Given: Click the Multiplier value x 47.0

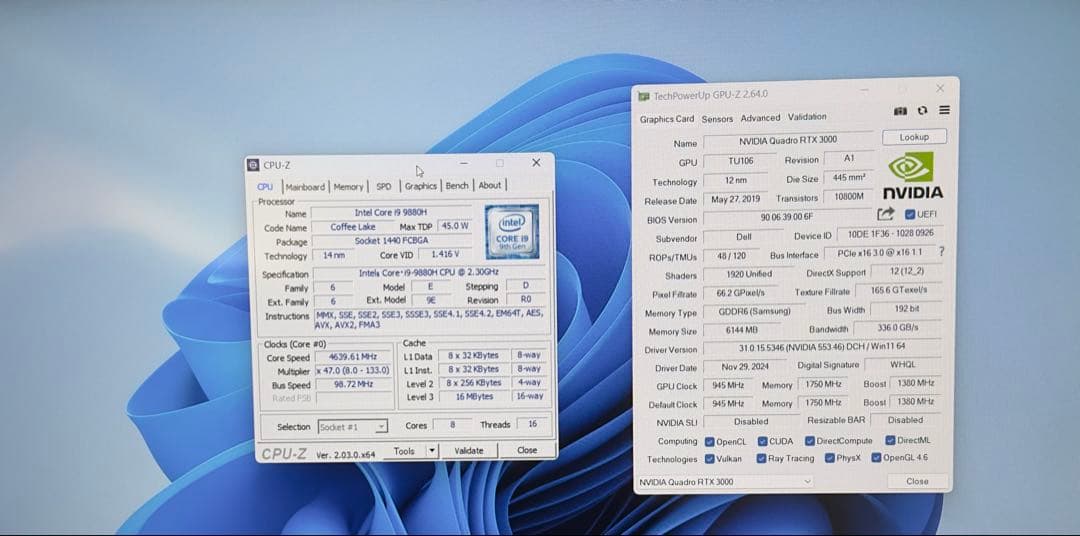Looking at the screenshot, I should point(354,371).
